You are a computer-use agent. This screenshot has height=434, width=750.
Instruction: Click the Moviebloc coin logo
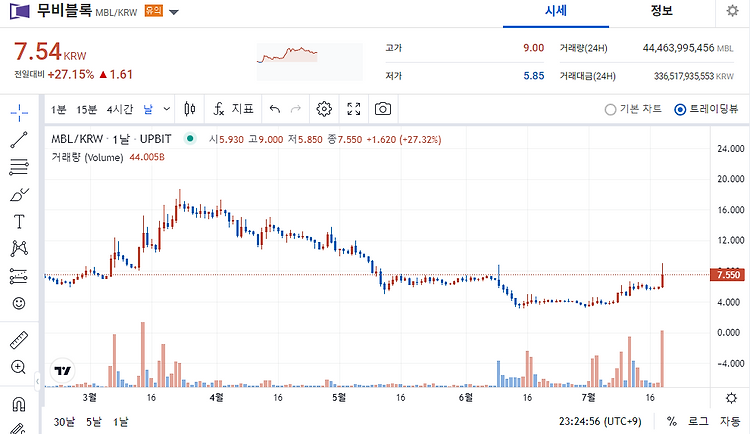pyautogui.click(x=20, y=11)
